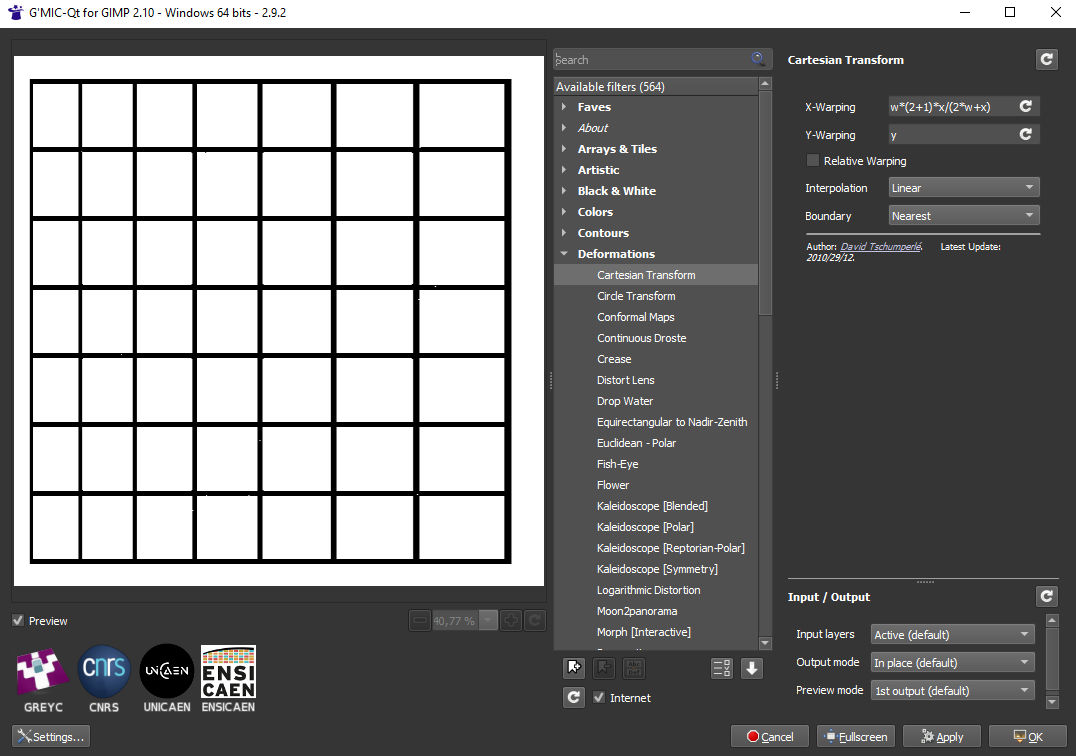Click the Input/Output panel scrollbar down arrow

[1052, 702]
